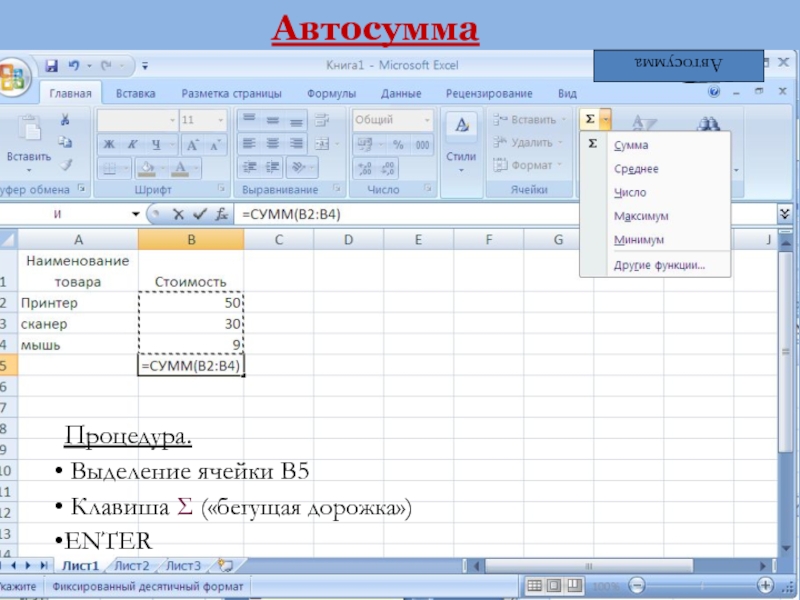Toggle right text alignment
Image resolution: width=800 pixels, height=600 pixels.
[296, 143]
